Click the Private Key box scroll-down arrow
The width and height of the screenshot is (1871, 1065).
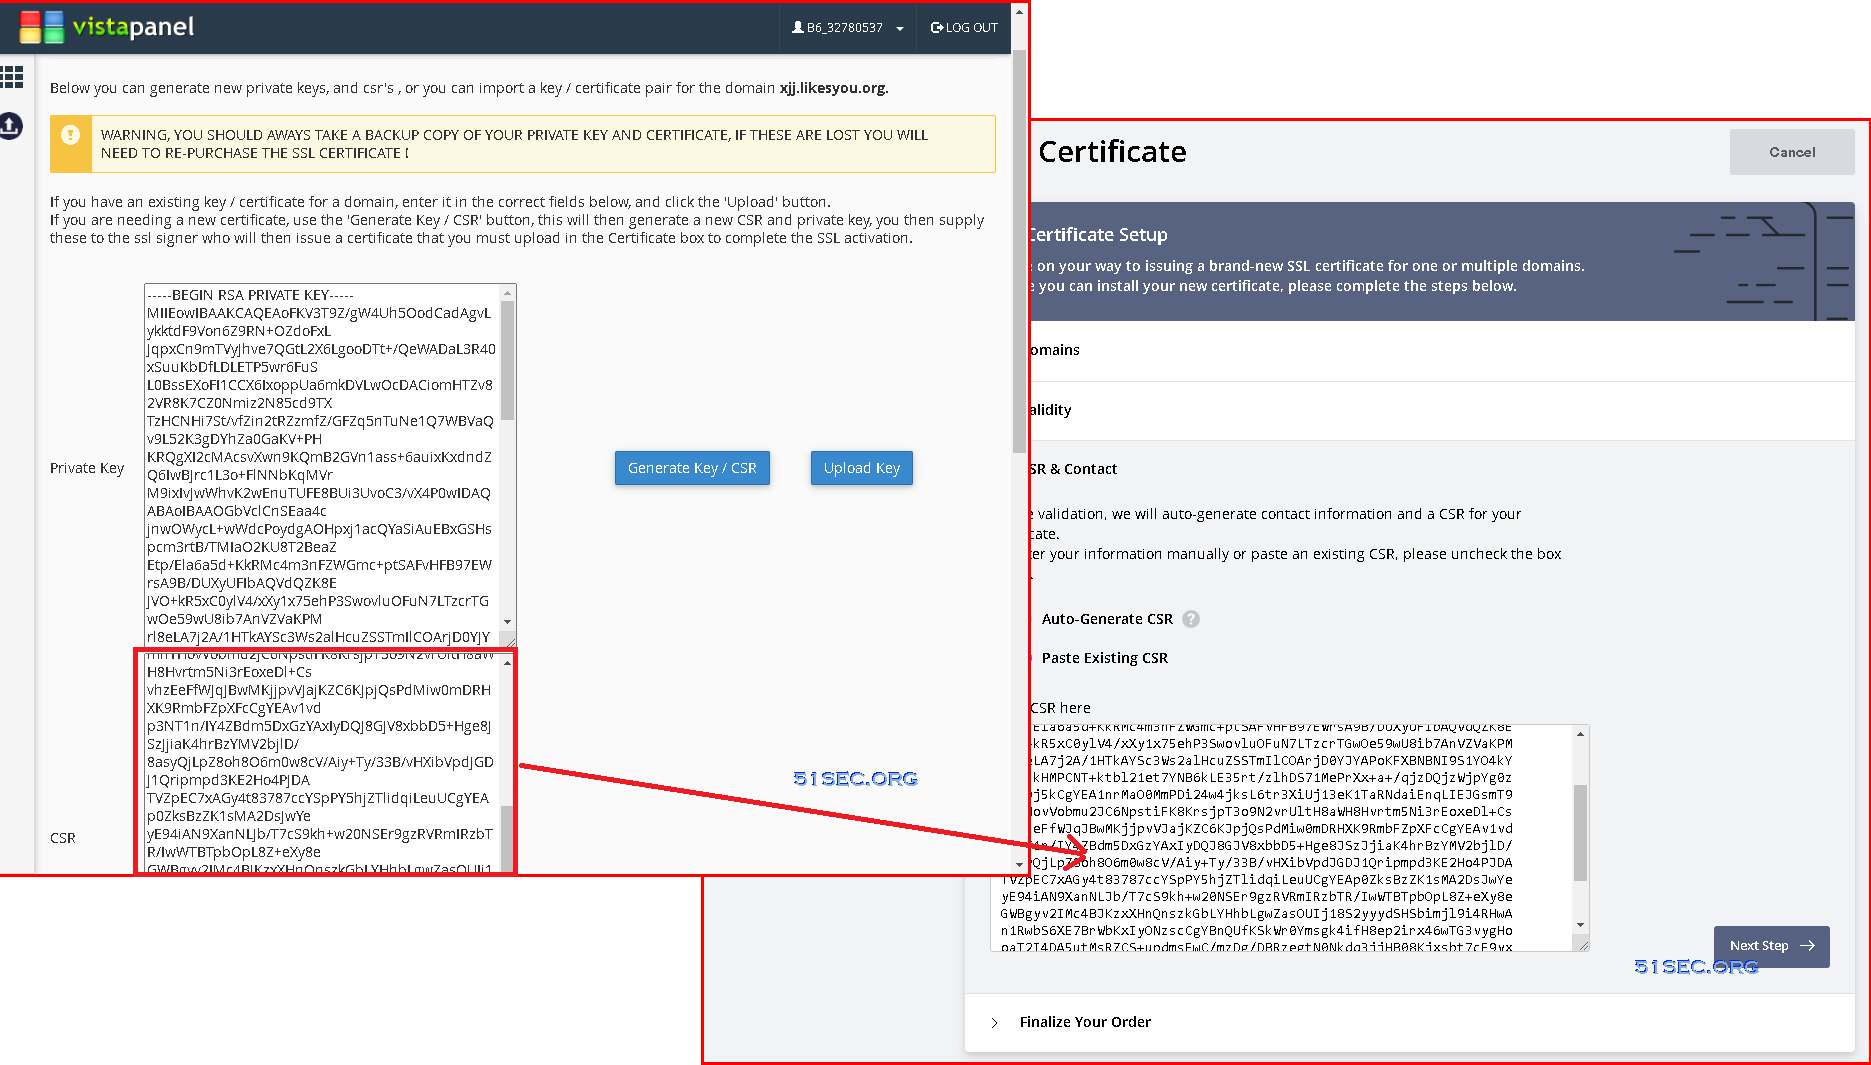point(508,622)
